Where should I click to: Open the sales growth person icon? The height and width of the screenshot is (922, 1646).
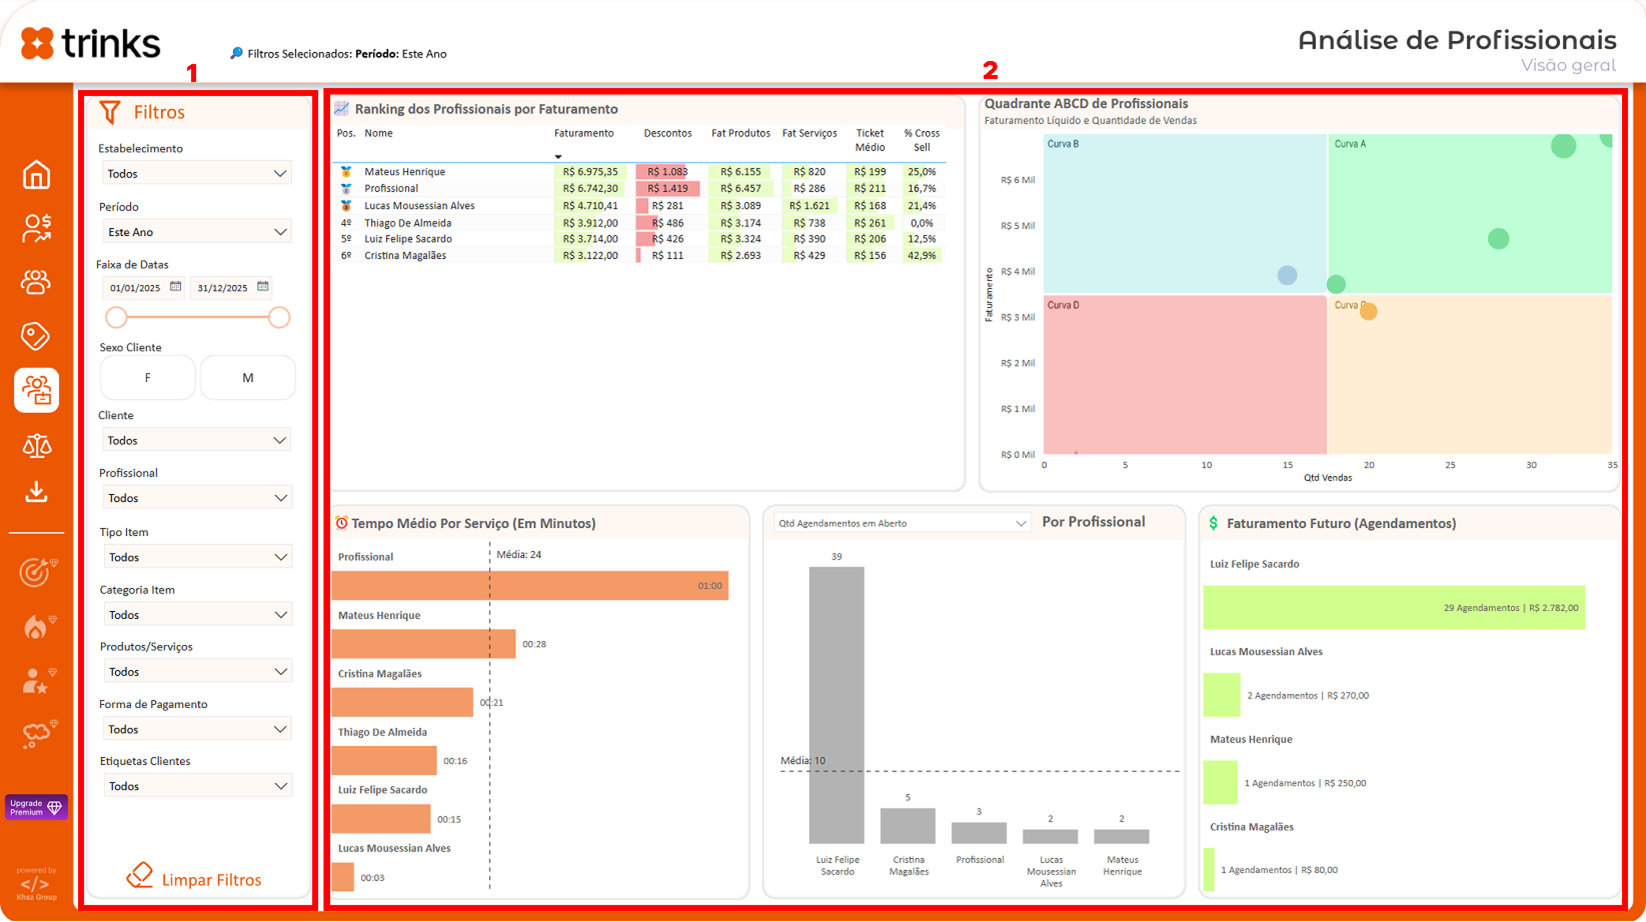(36, 229)
